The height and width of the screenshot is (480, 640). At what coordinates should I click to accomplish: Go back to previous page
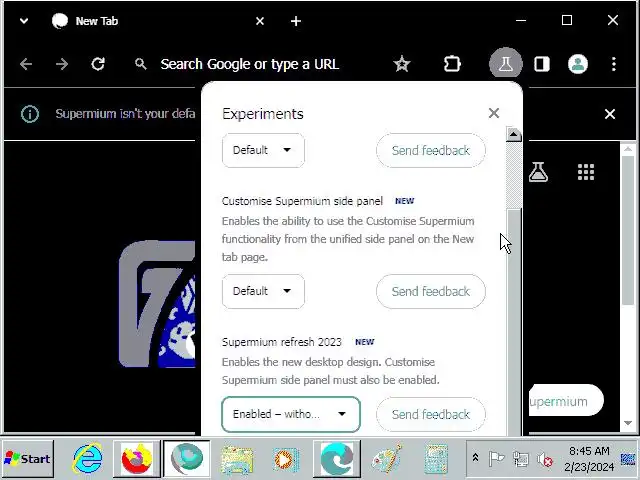(26, 64)
